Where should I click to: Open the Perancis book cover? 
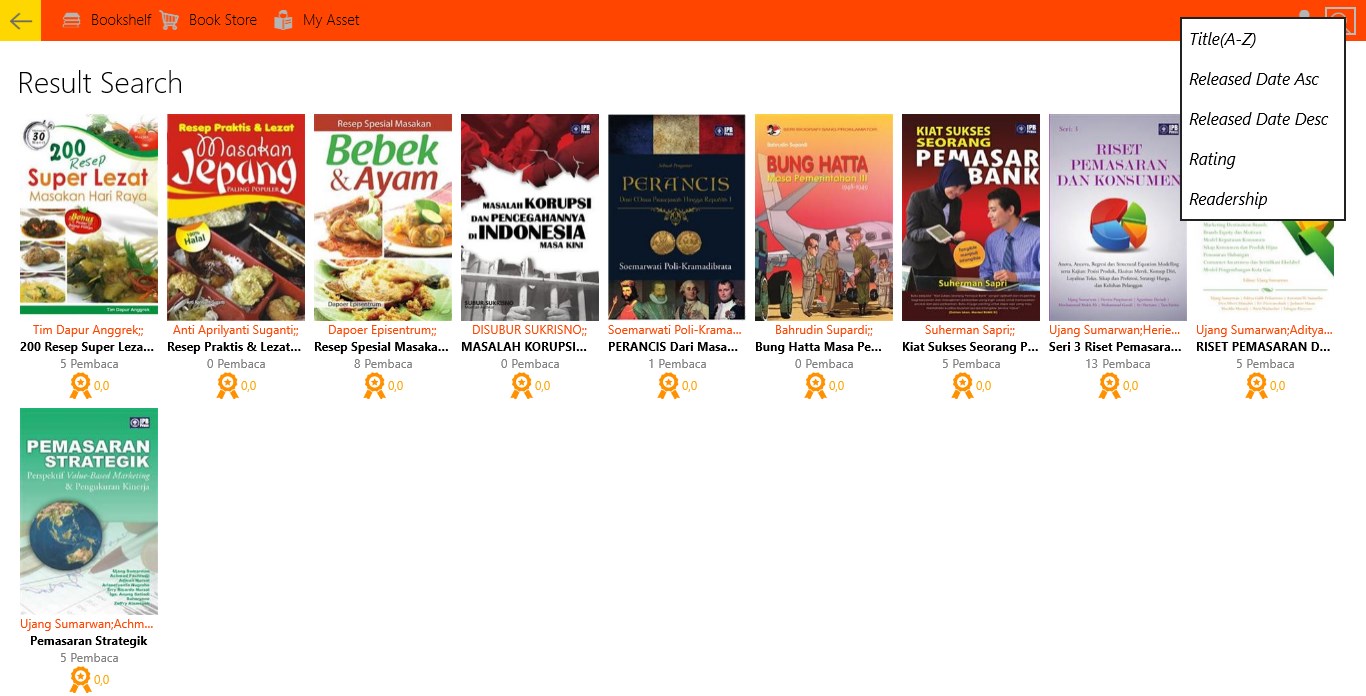click(x=677, y=217)
